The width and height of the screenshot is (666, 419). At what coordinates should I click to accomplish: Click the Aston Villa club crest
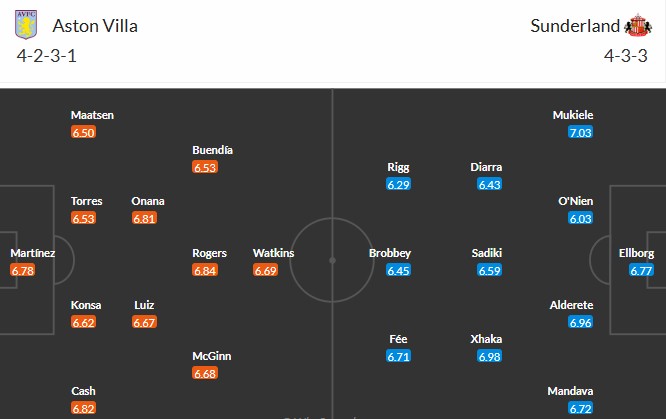pos(25,26)
